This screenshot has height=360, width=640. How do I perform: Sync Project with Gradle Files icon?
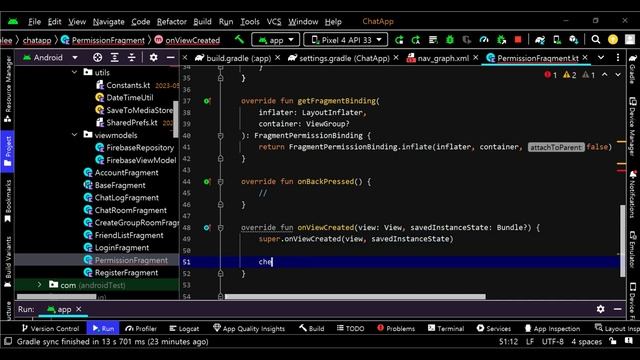(540, 40)
